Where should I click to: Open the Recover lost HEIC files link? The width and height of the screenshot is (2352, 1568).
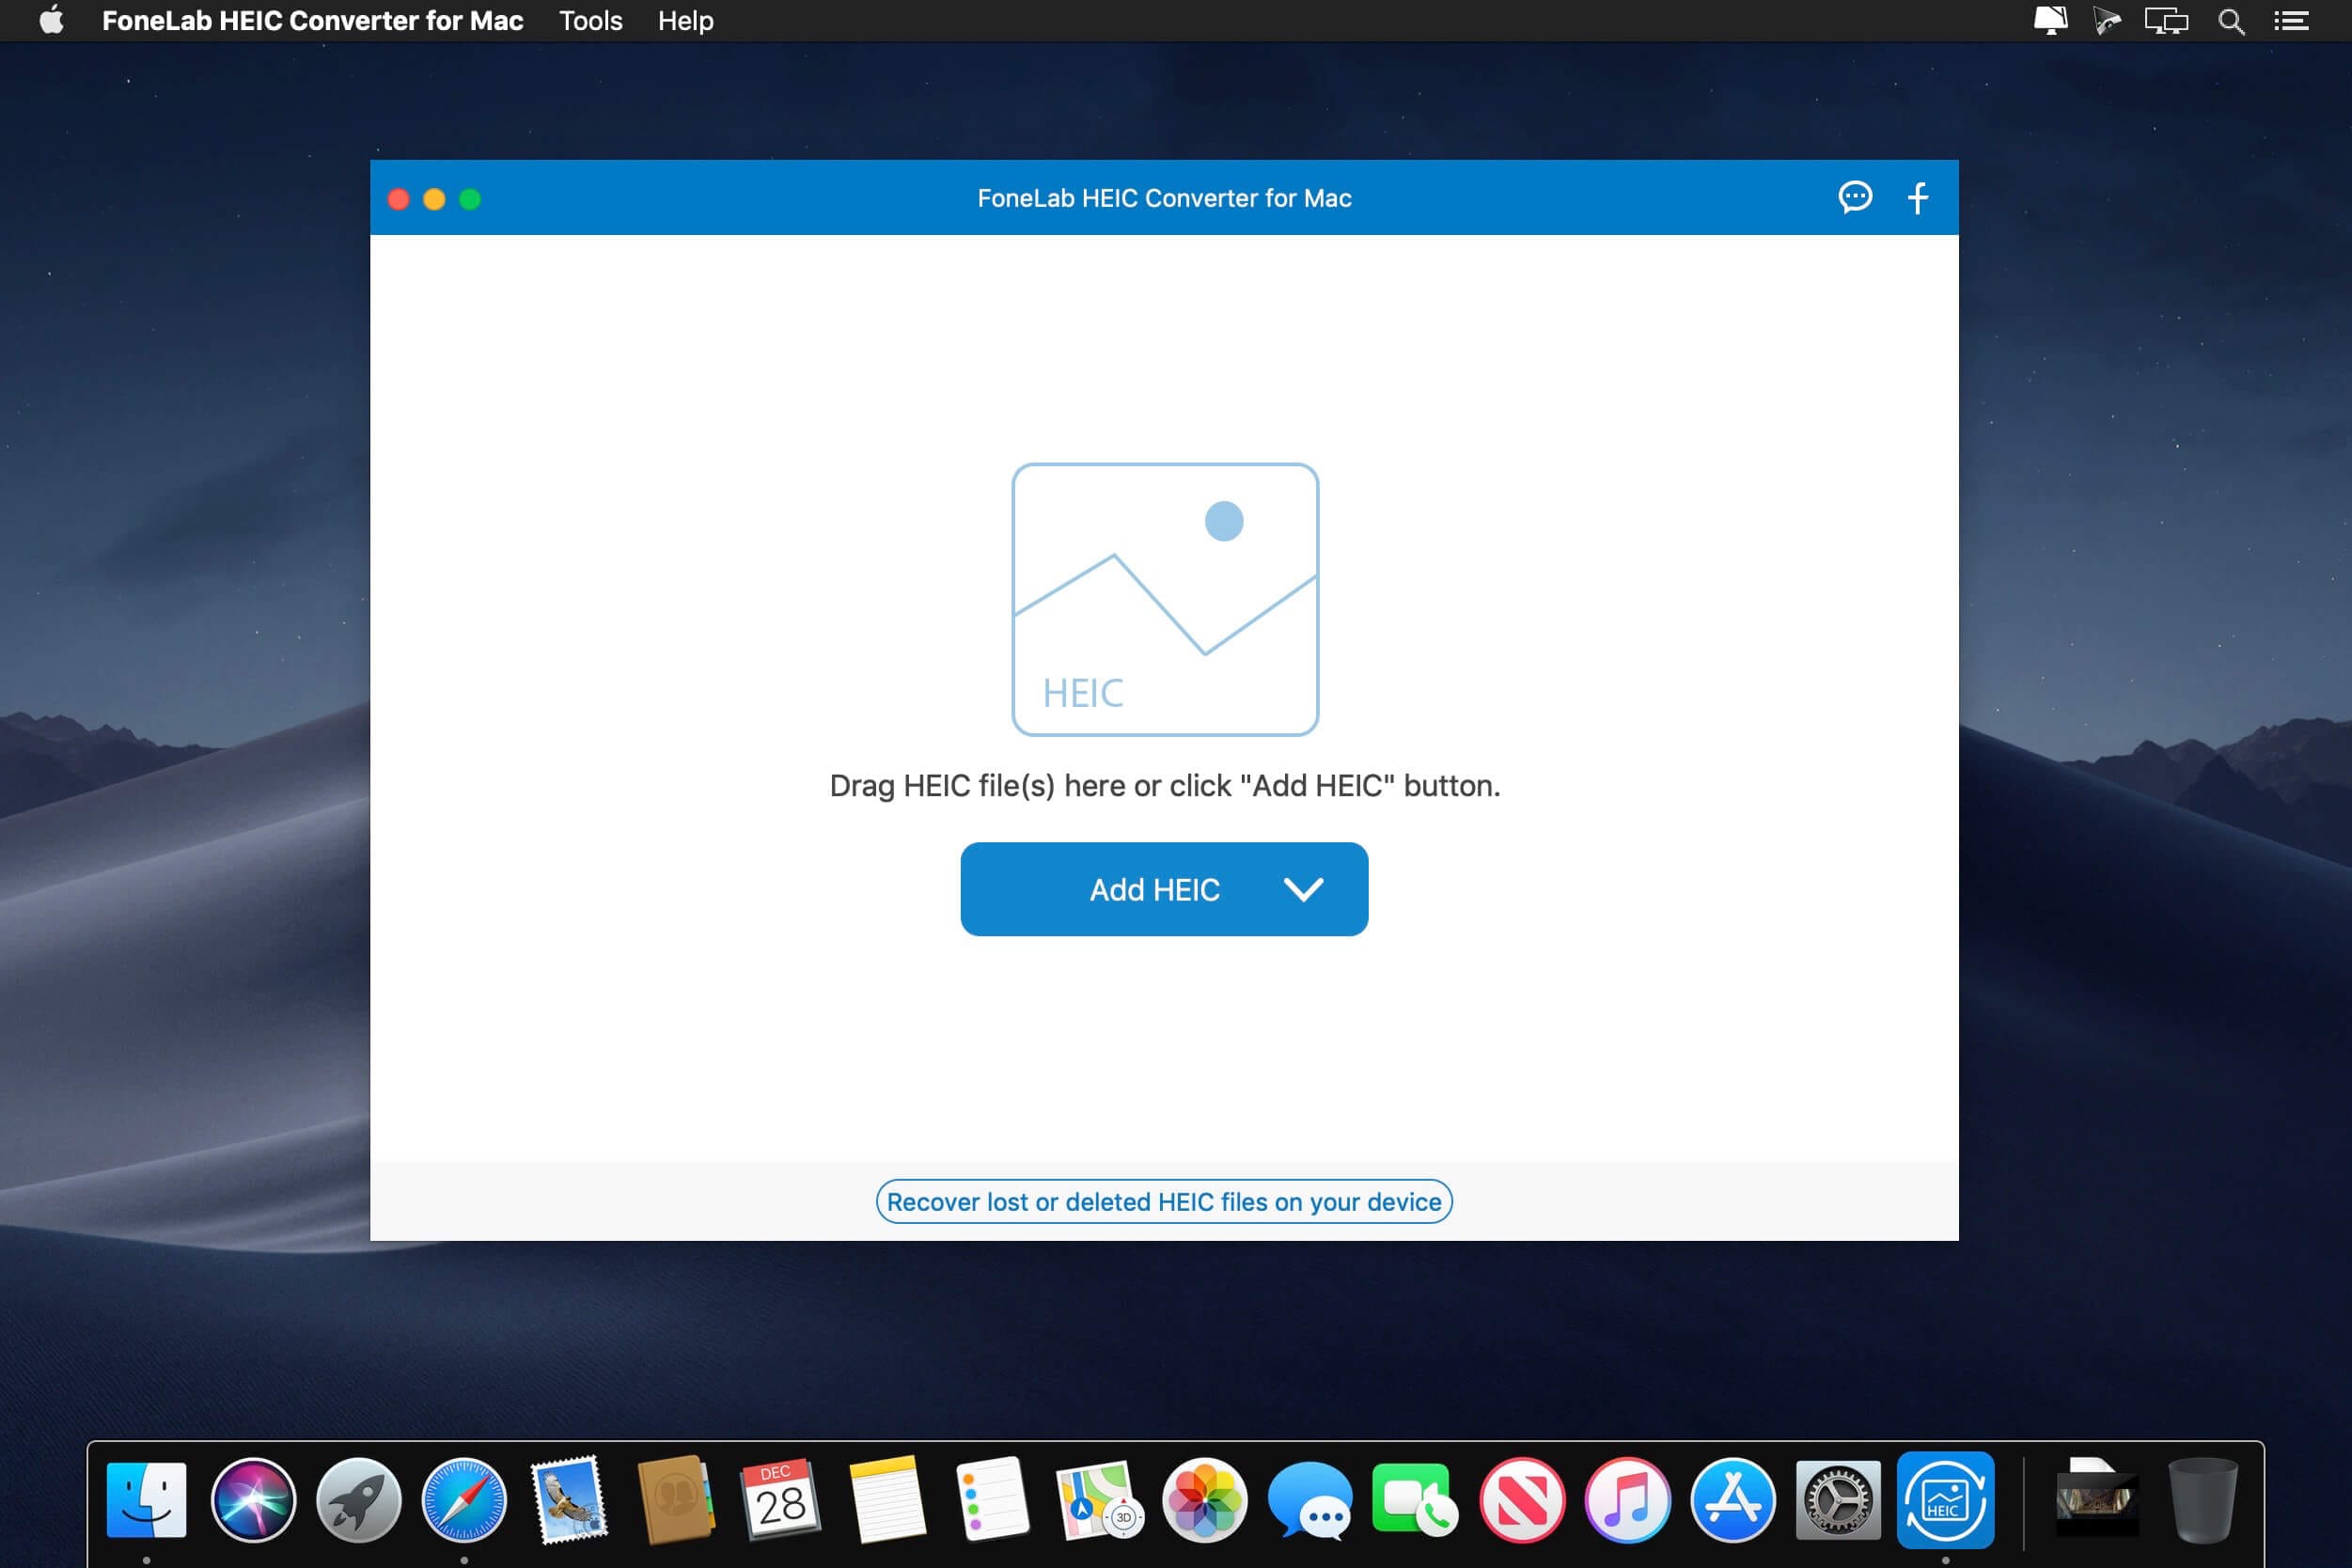pos(1164,1201)
